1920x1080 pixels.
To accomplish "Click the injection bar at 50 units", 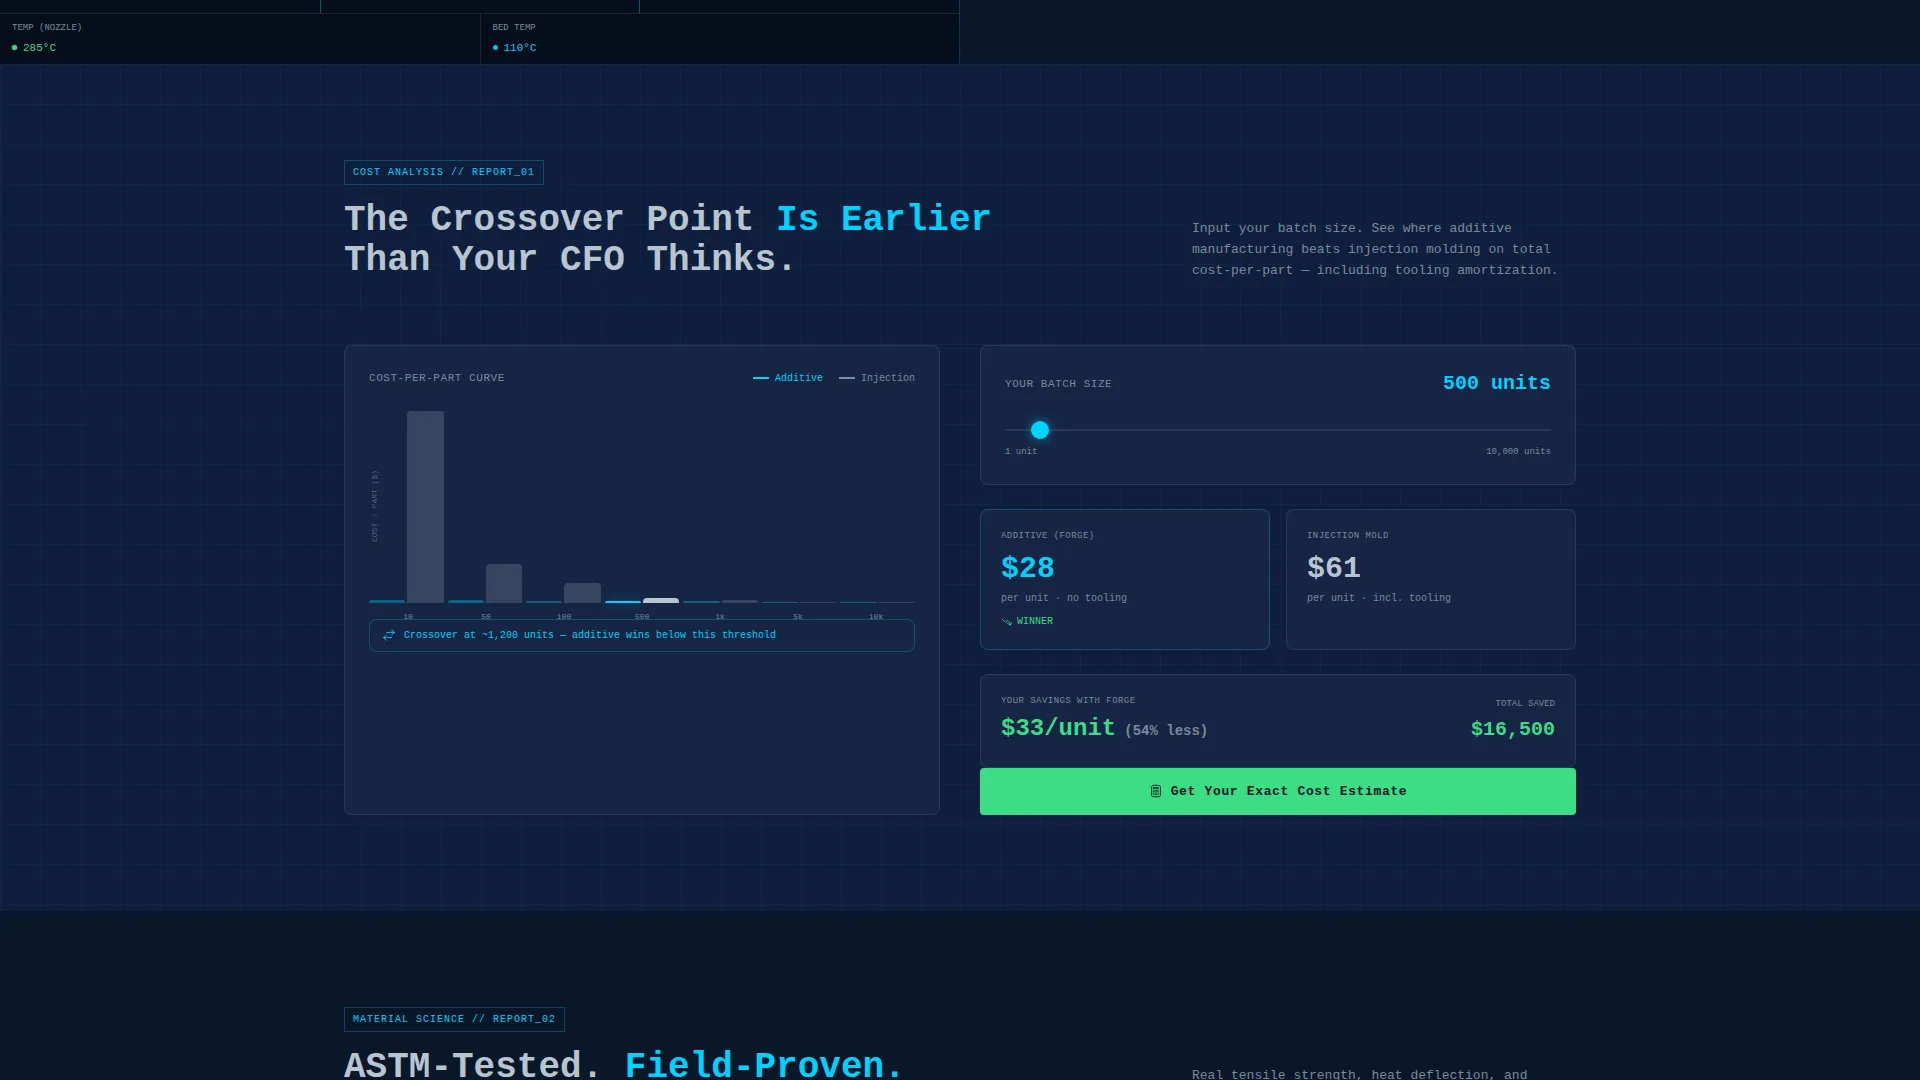I will [504, 583].
